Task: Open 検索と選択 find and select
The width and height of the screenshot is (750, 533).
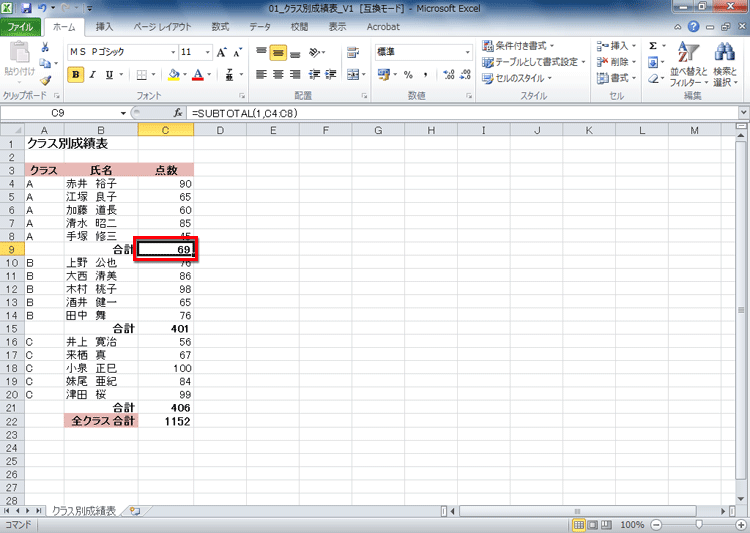Action: (x=725, y=65)
